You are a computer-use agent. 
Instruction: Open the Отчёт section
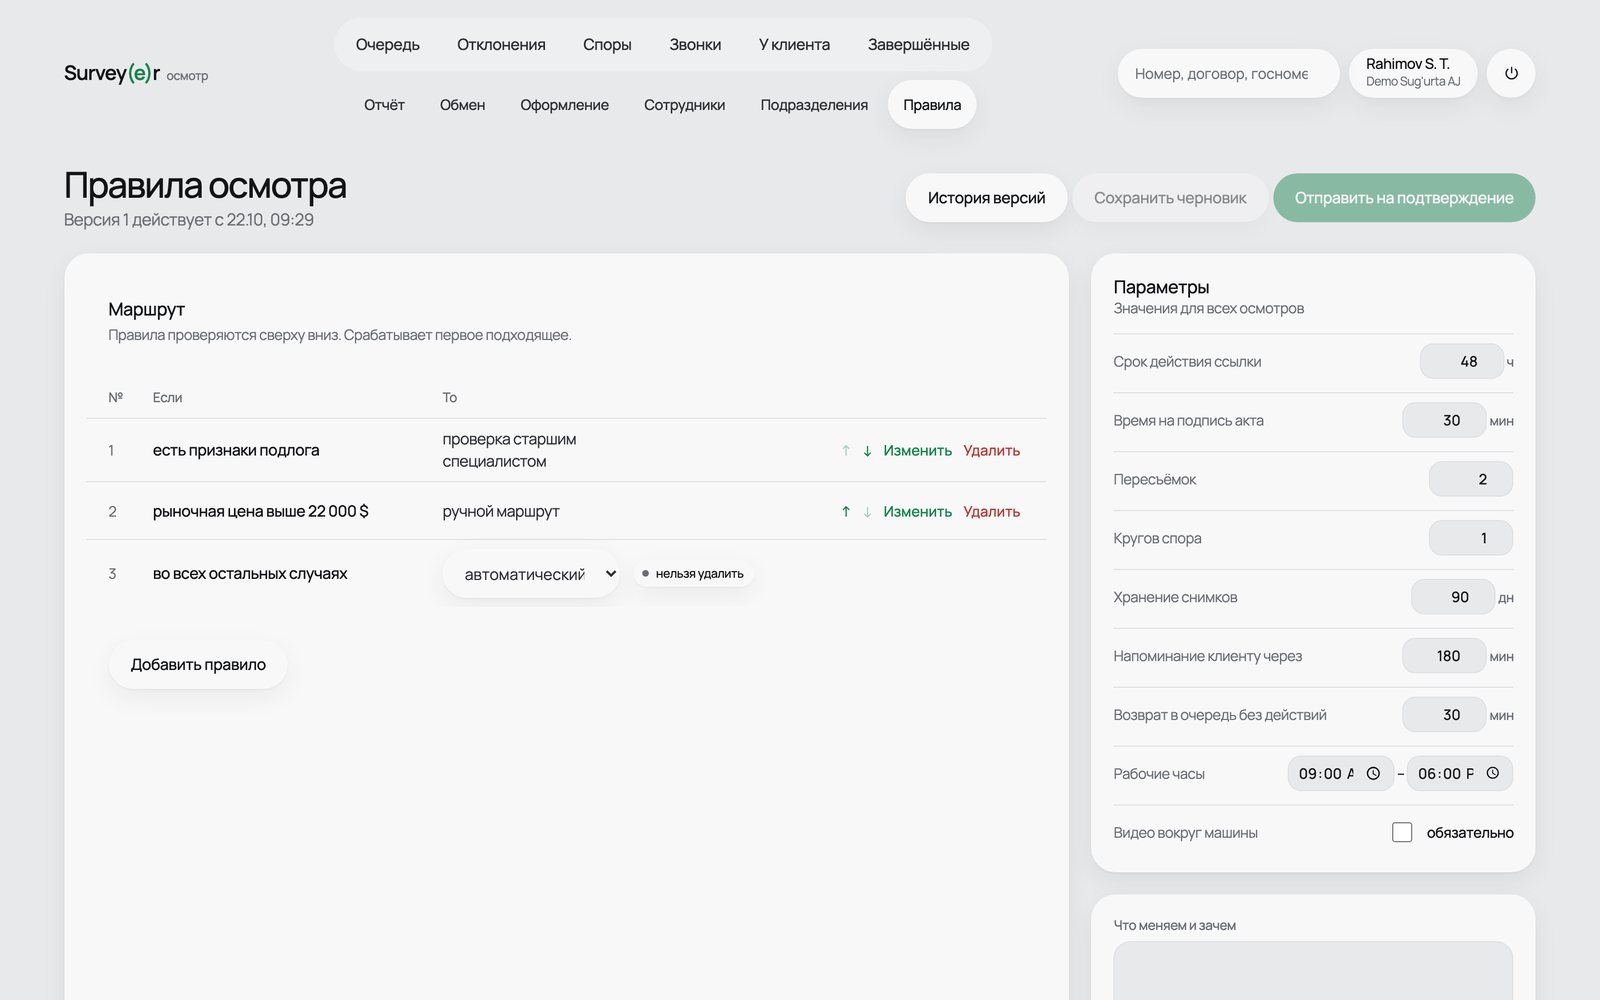click(x=384, y=105)
